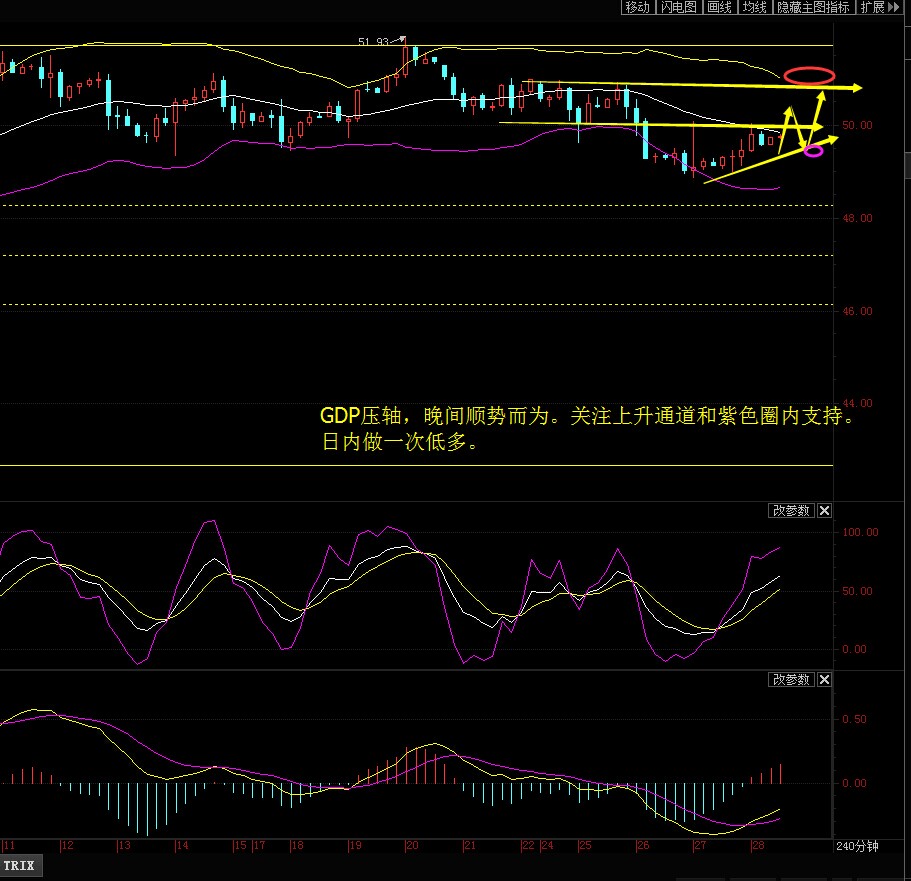Viewport: 911px width, 881px height.
Task: Open 改参数 for the MACD panel
Action: point(791,680)
